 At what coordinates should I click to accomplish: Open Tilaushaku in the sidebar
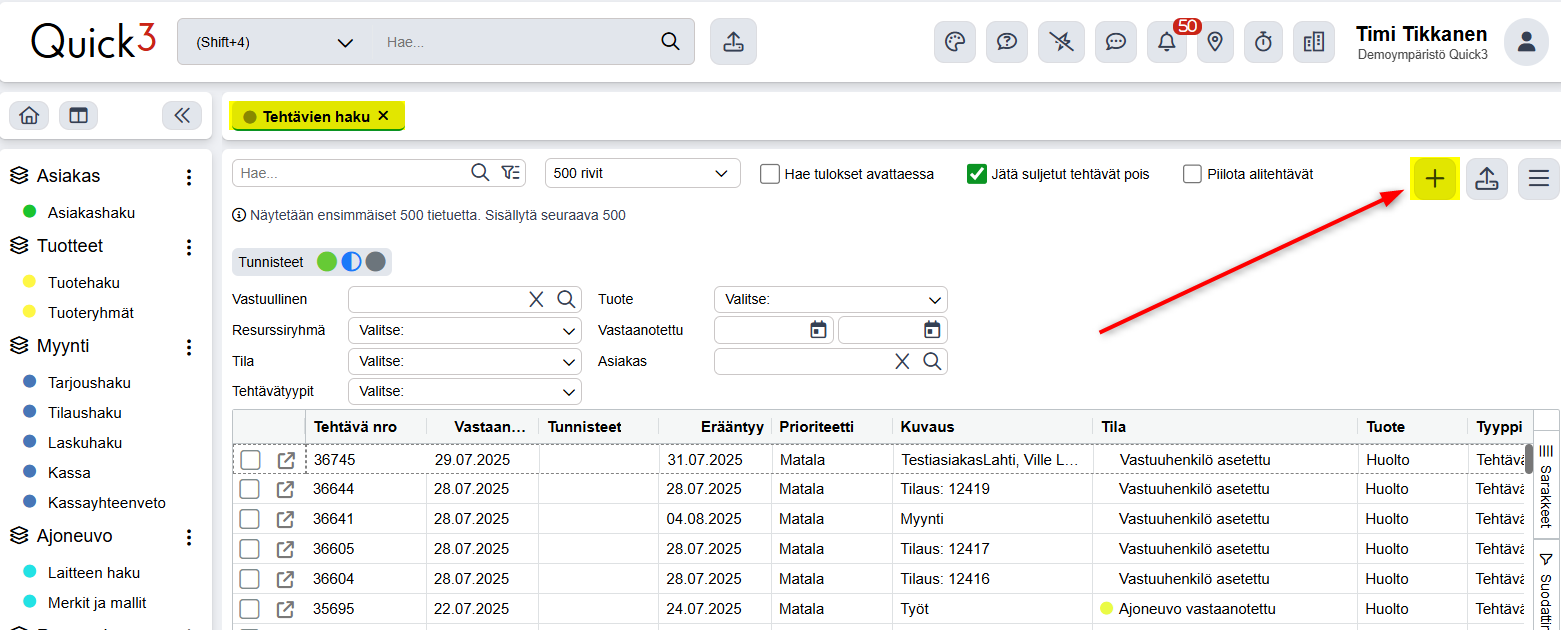[x=85, y=412]
